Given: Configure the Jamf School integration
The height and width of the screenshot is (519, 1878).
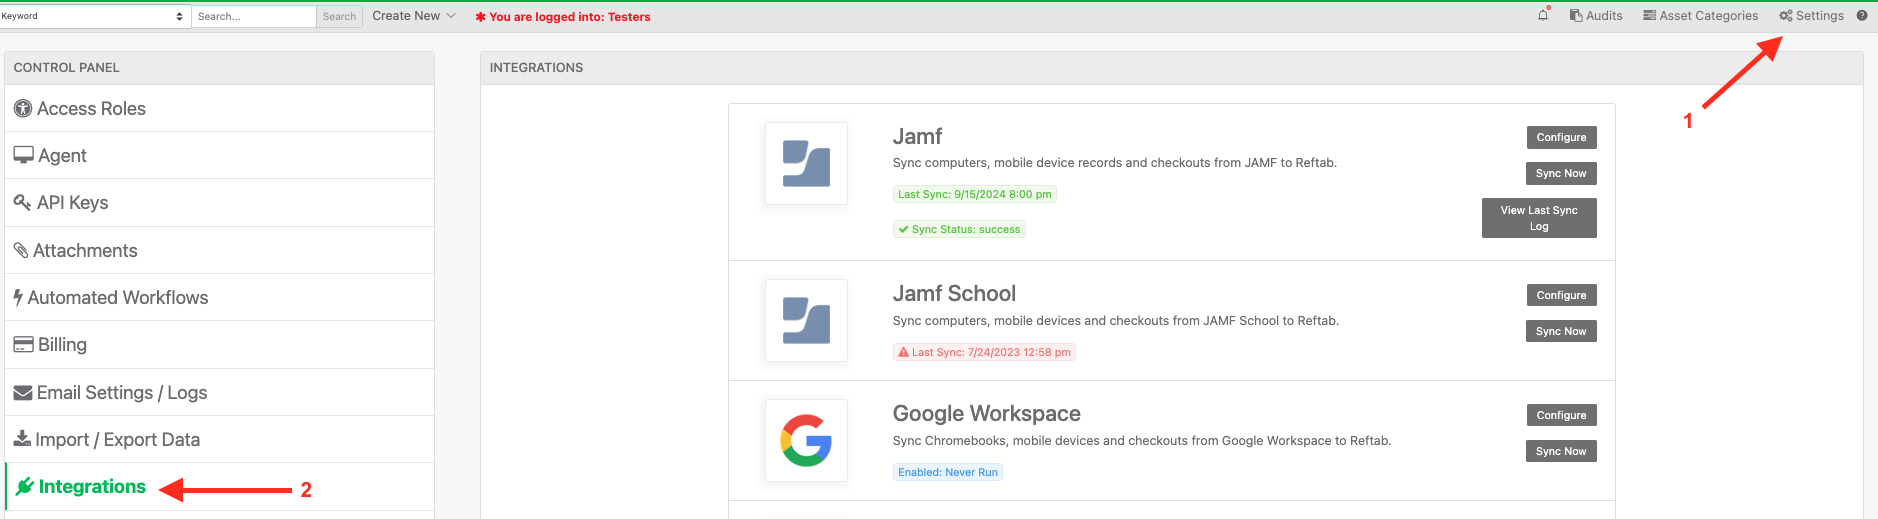Looking at the screenshot, I should coord(1561,295).
